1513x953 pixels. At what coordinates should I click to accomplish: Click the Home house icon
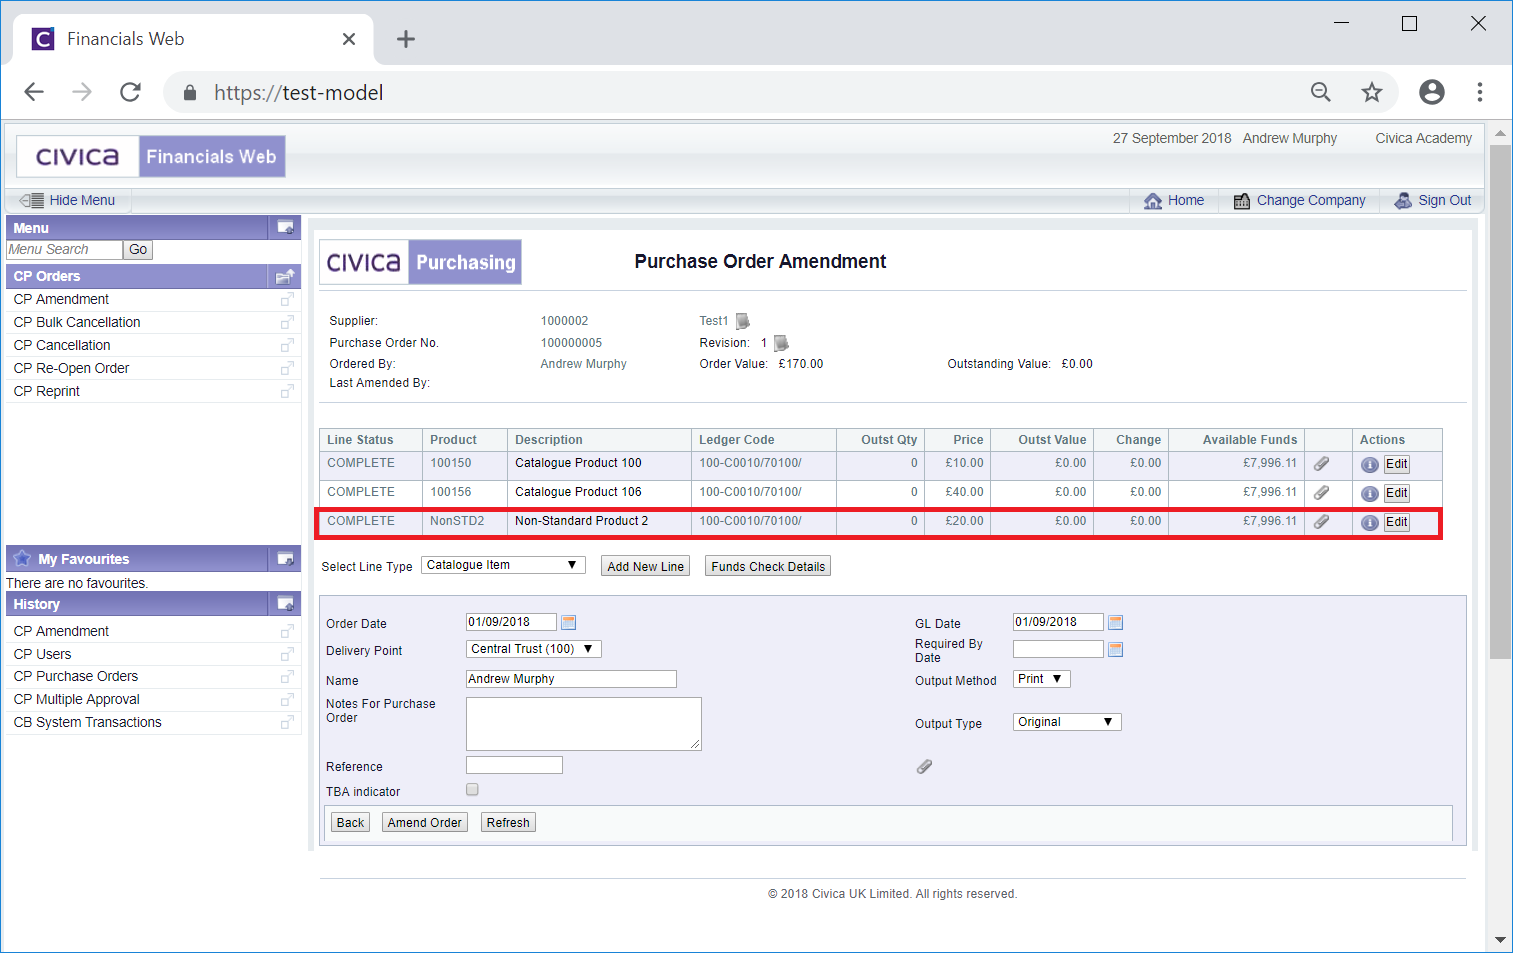tap(1153, 201)
